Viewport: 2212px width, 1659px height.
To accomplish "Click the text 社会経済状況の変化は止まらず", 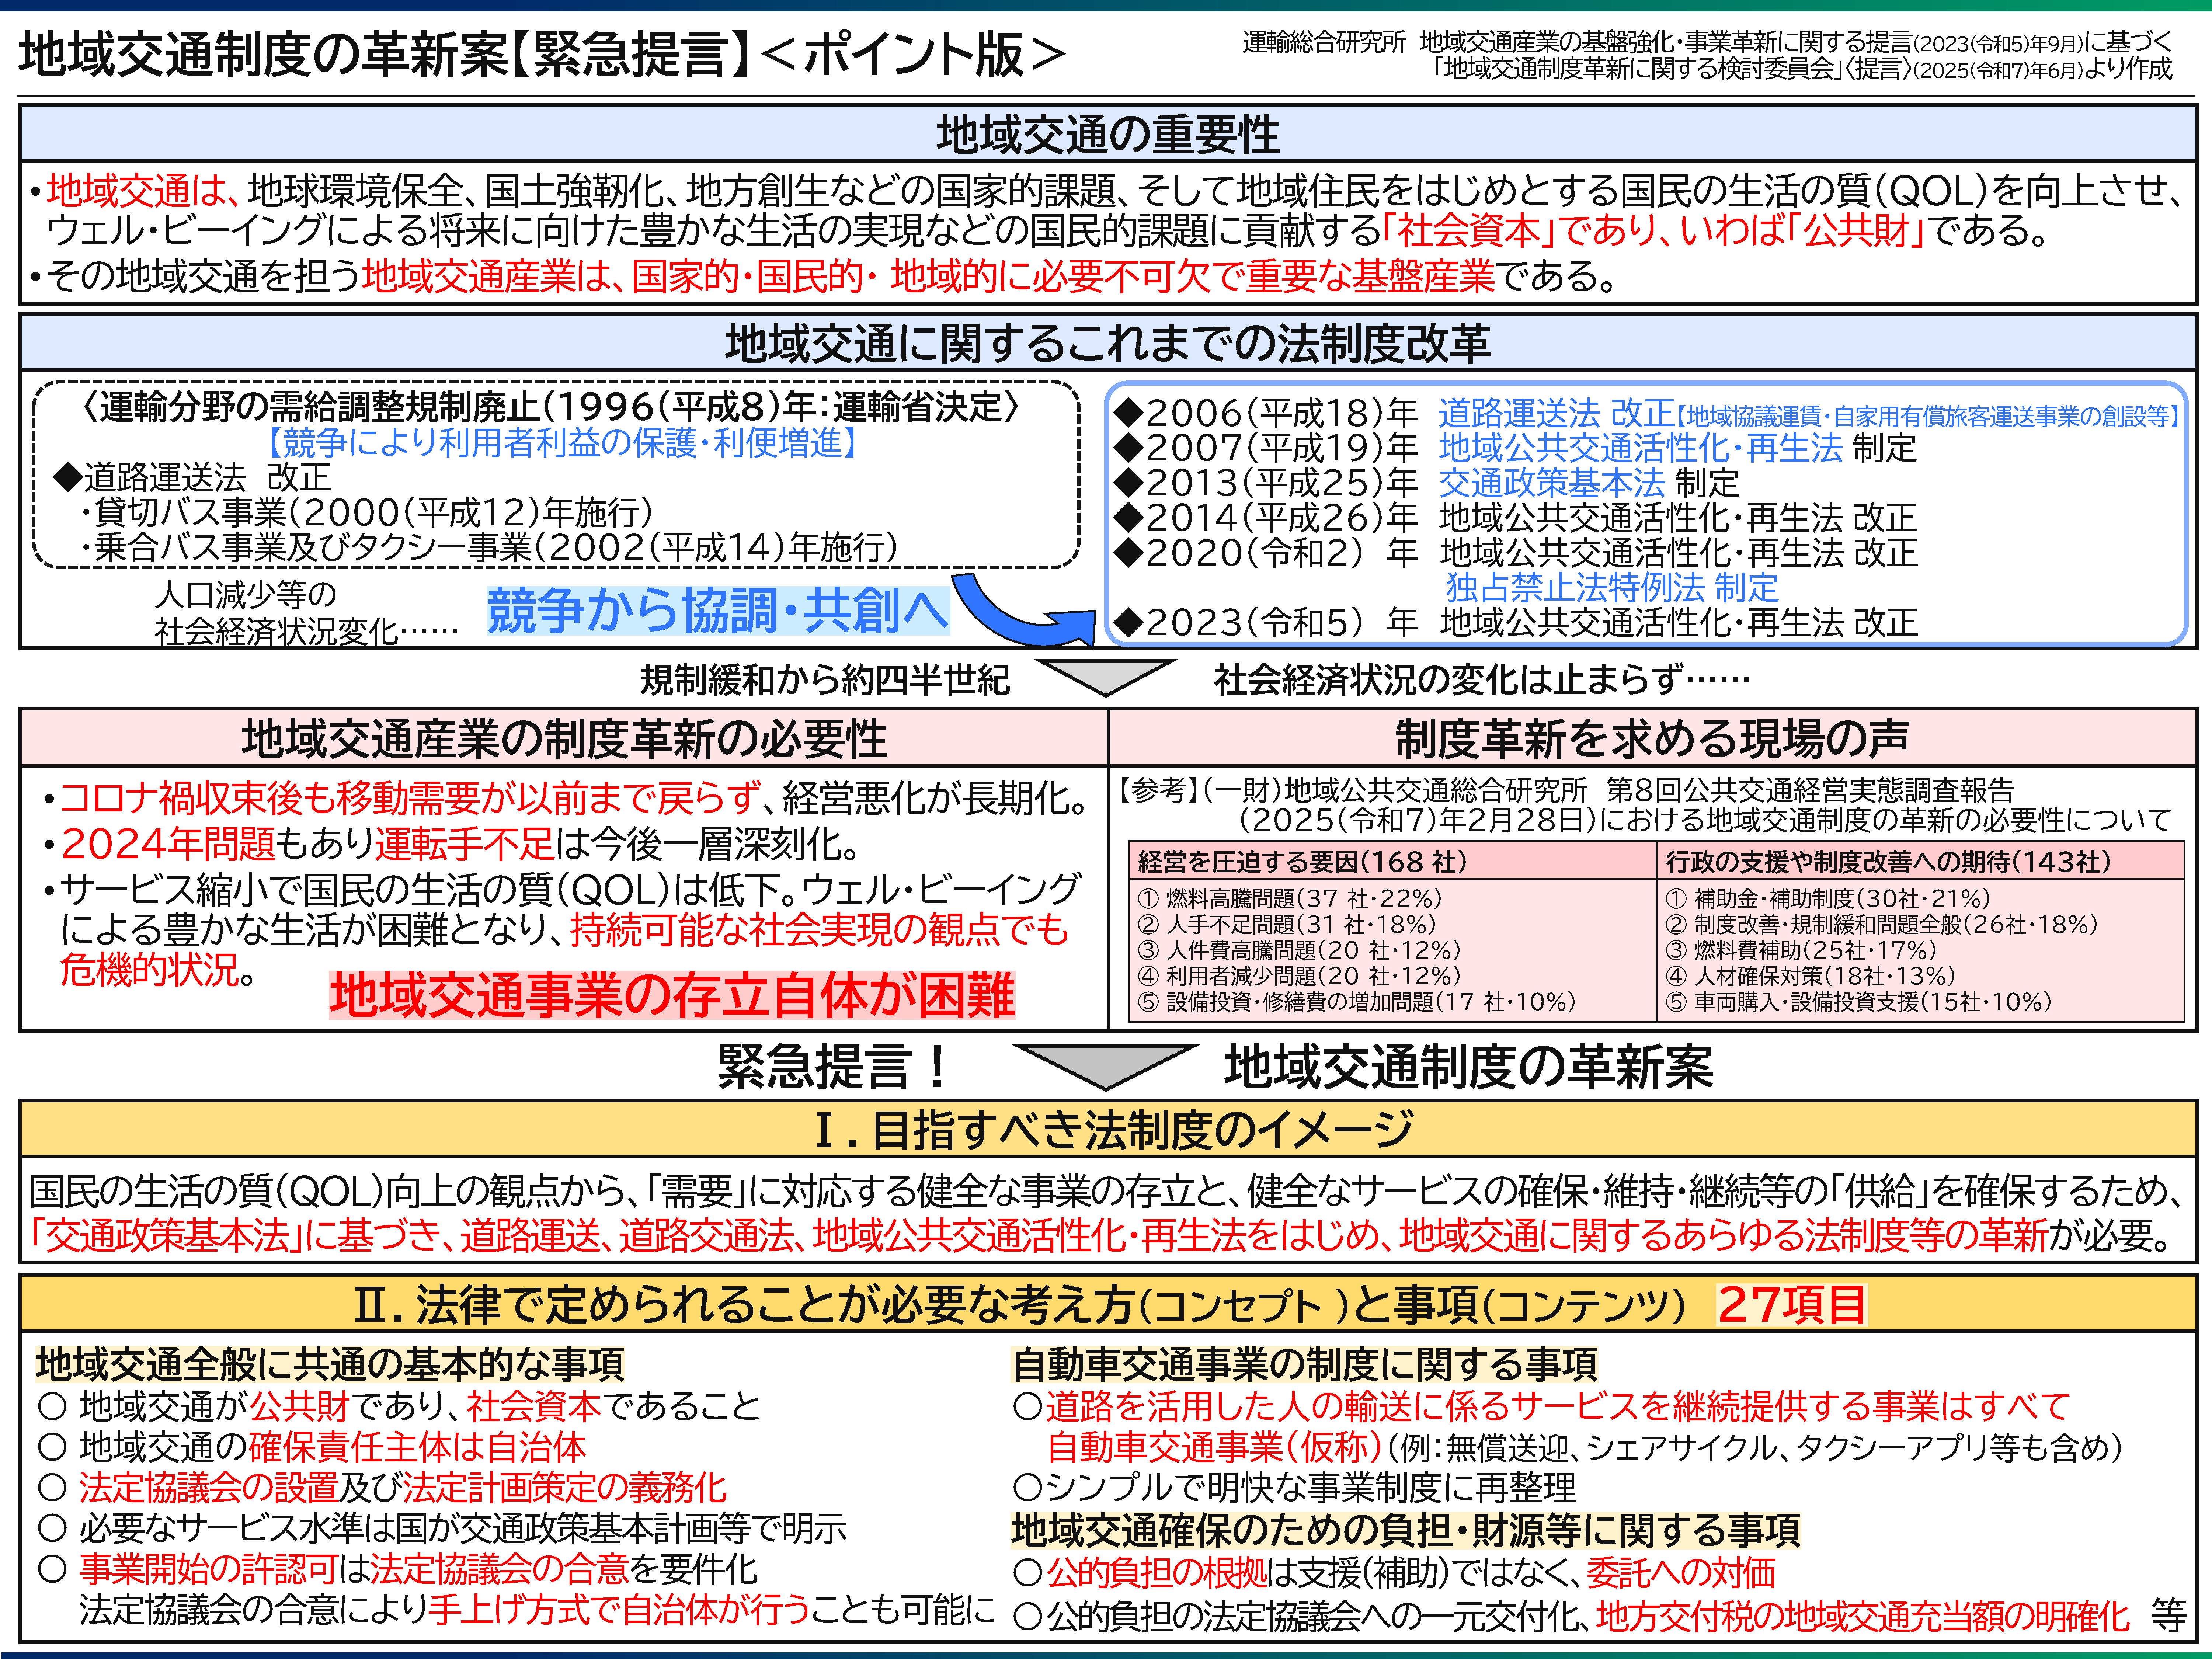I will 1482,680.
